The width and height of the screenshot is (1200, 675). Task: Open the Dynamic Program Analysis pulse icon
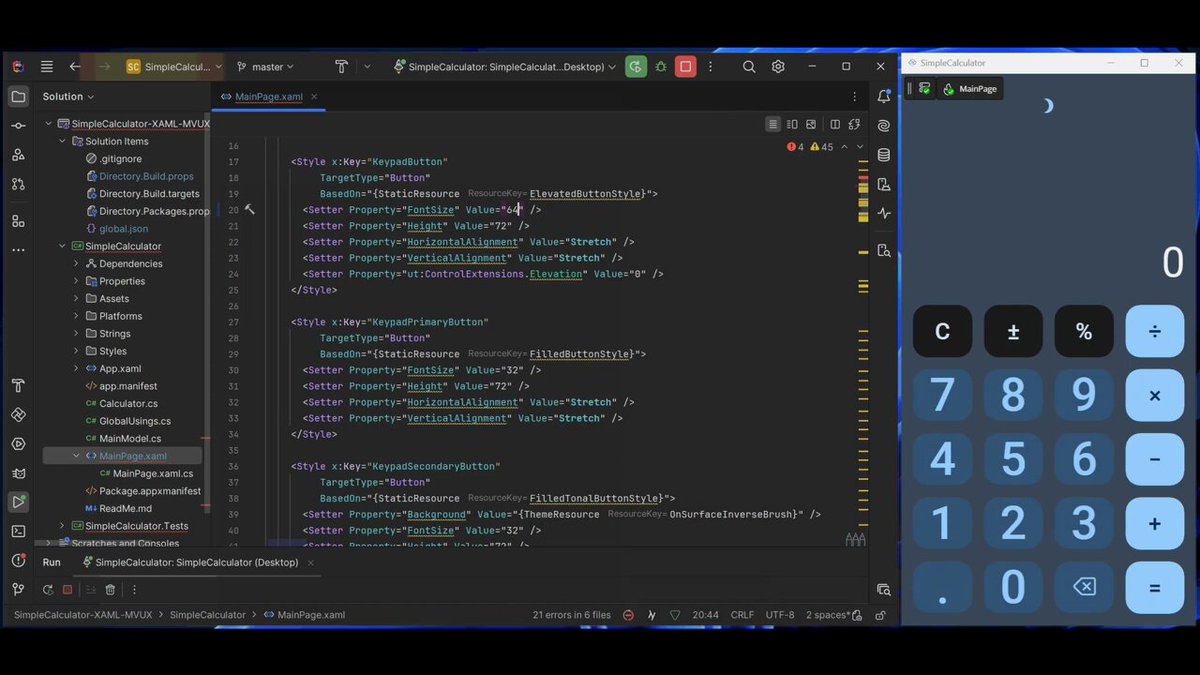[x=884, y=213]
